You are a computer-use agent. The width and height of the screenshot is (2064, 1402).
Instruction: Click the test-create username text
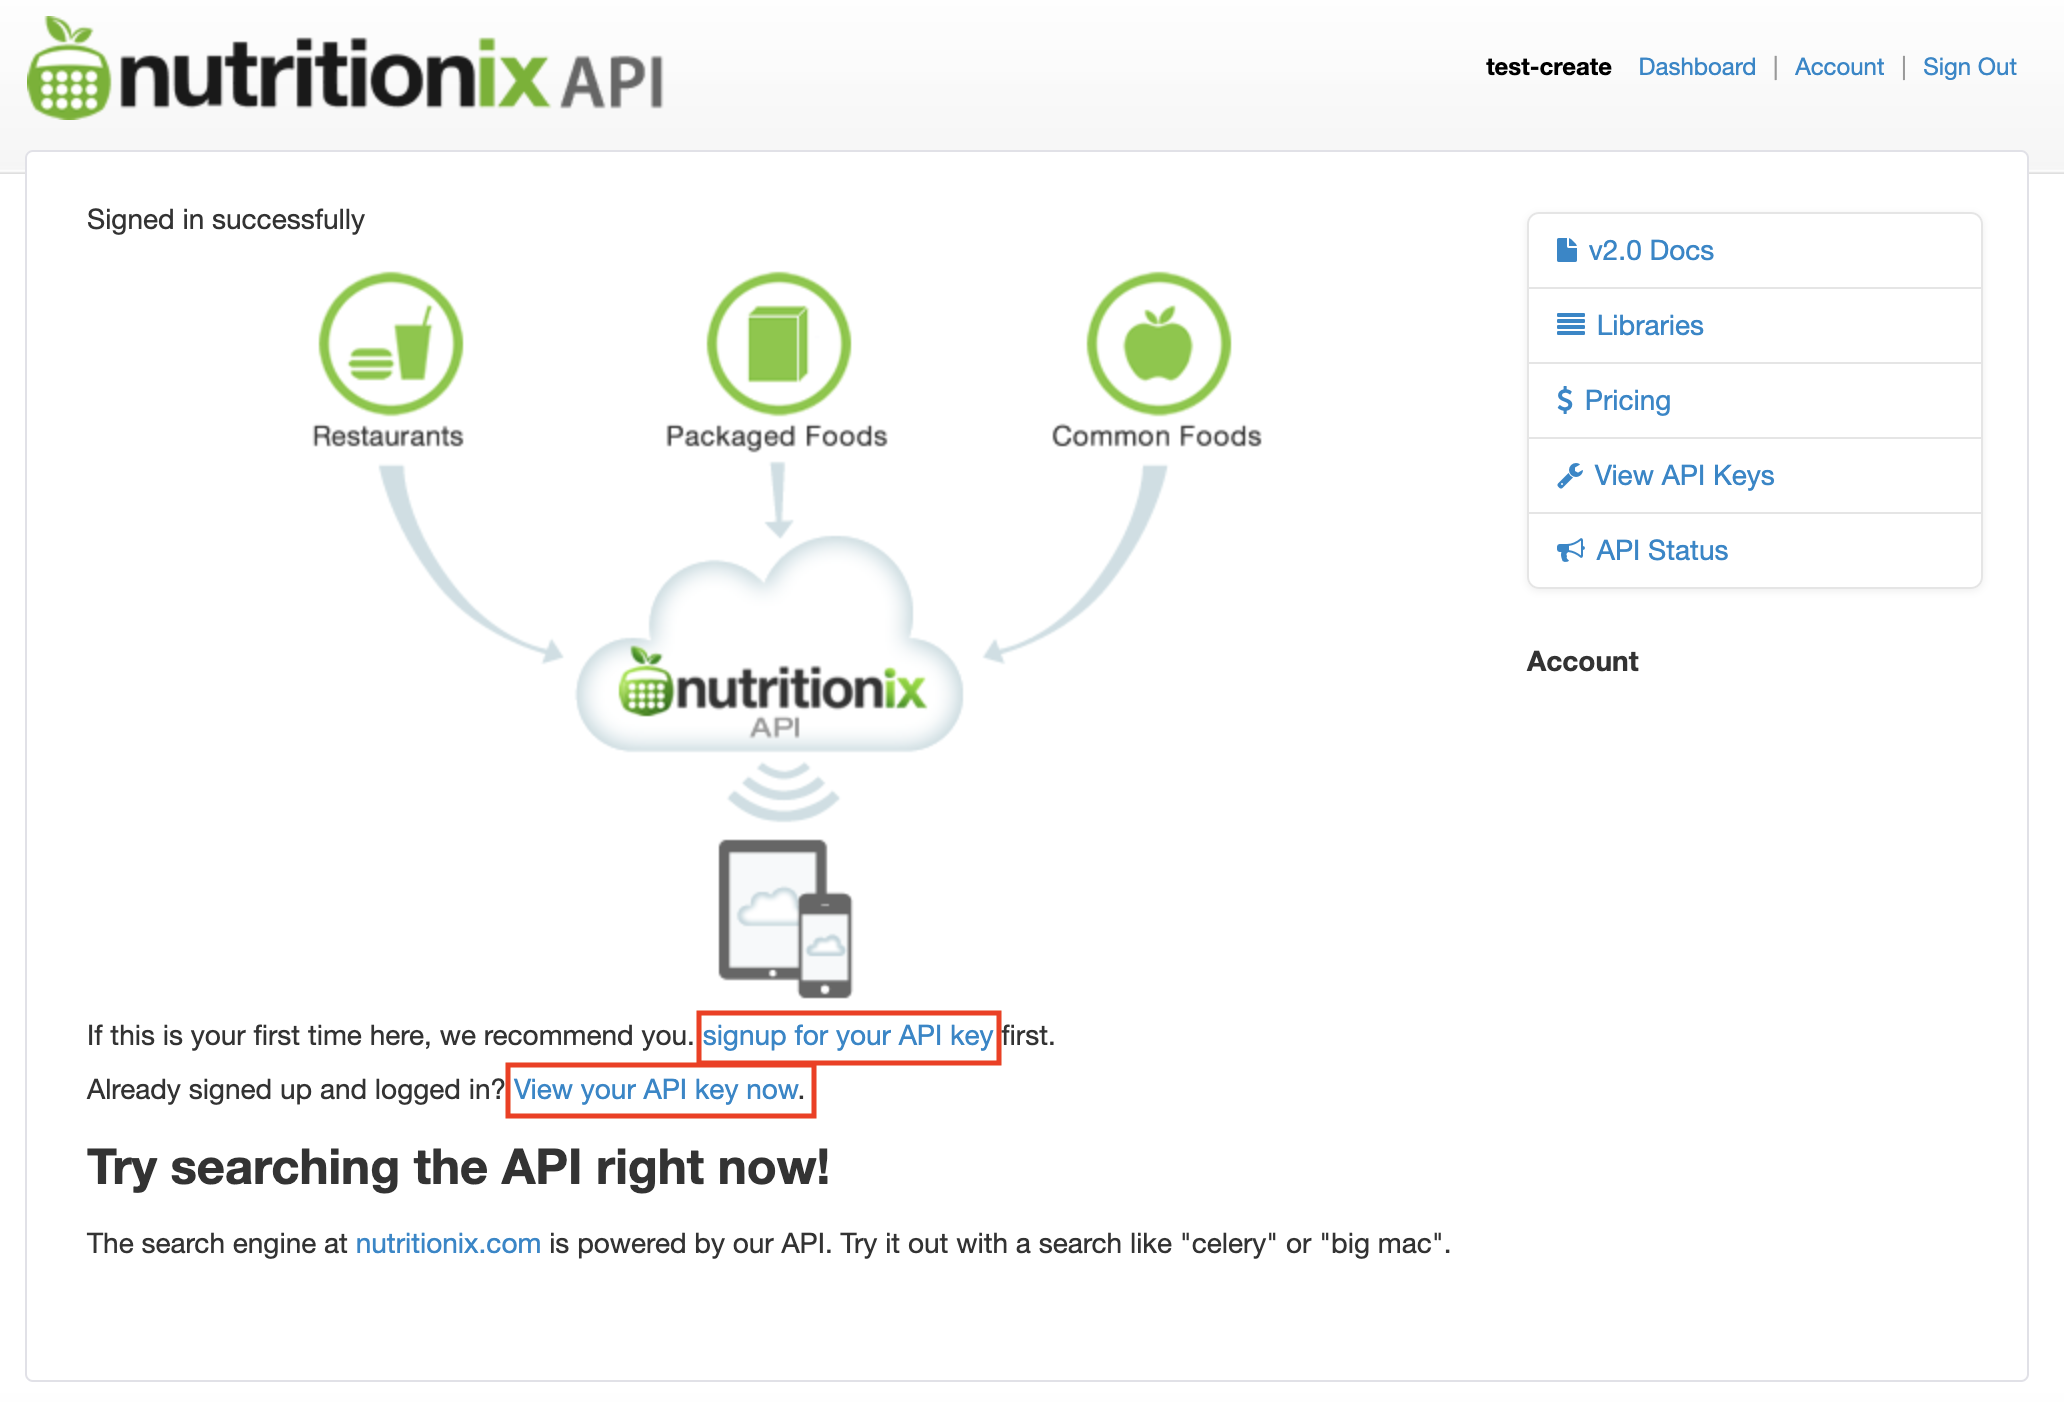point(1548,67)
